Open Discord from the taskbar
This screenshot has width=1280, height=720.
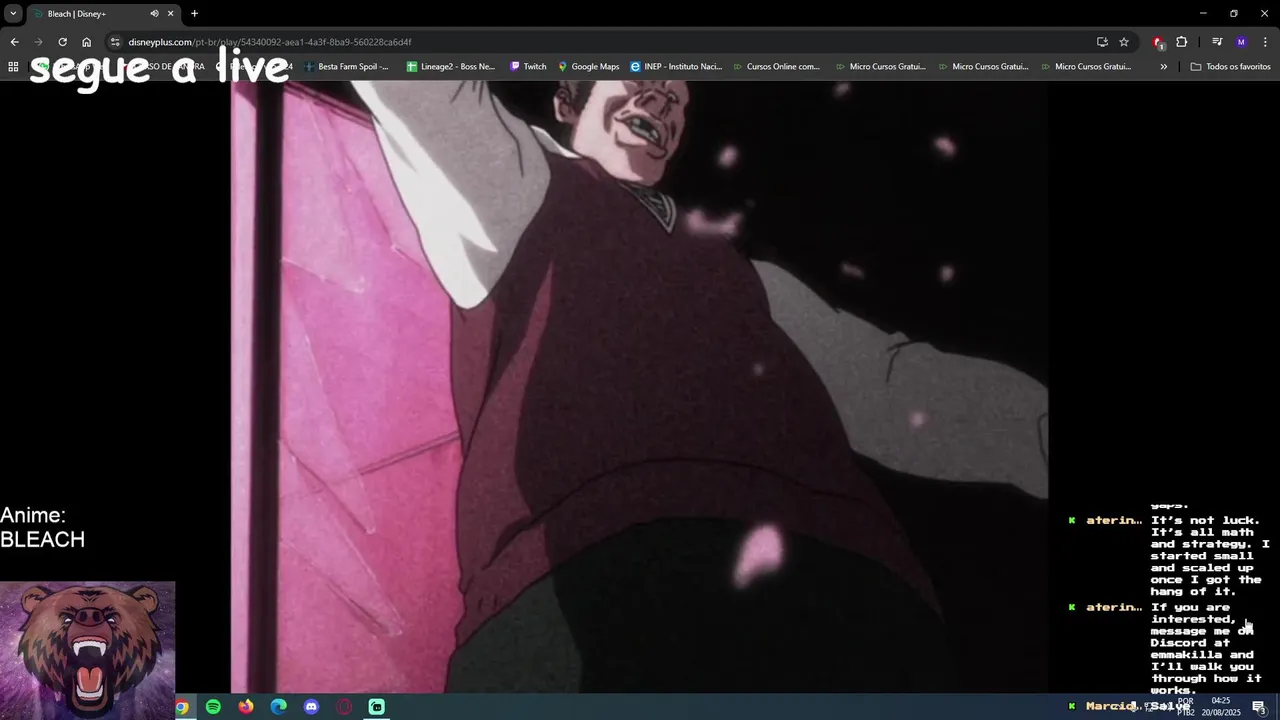tap(311, 707)
